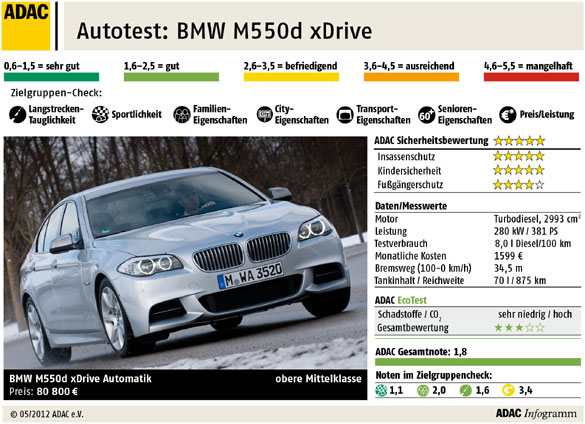Click the Preis/Leistung euro icon
Viewport: 585px width, 424px height.
point(507,115)
